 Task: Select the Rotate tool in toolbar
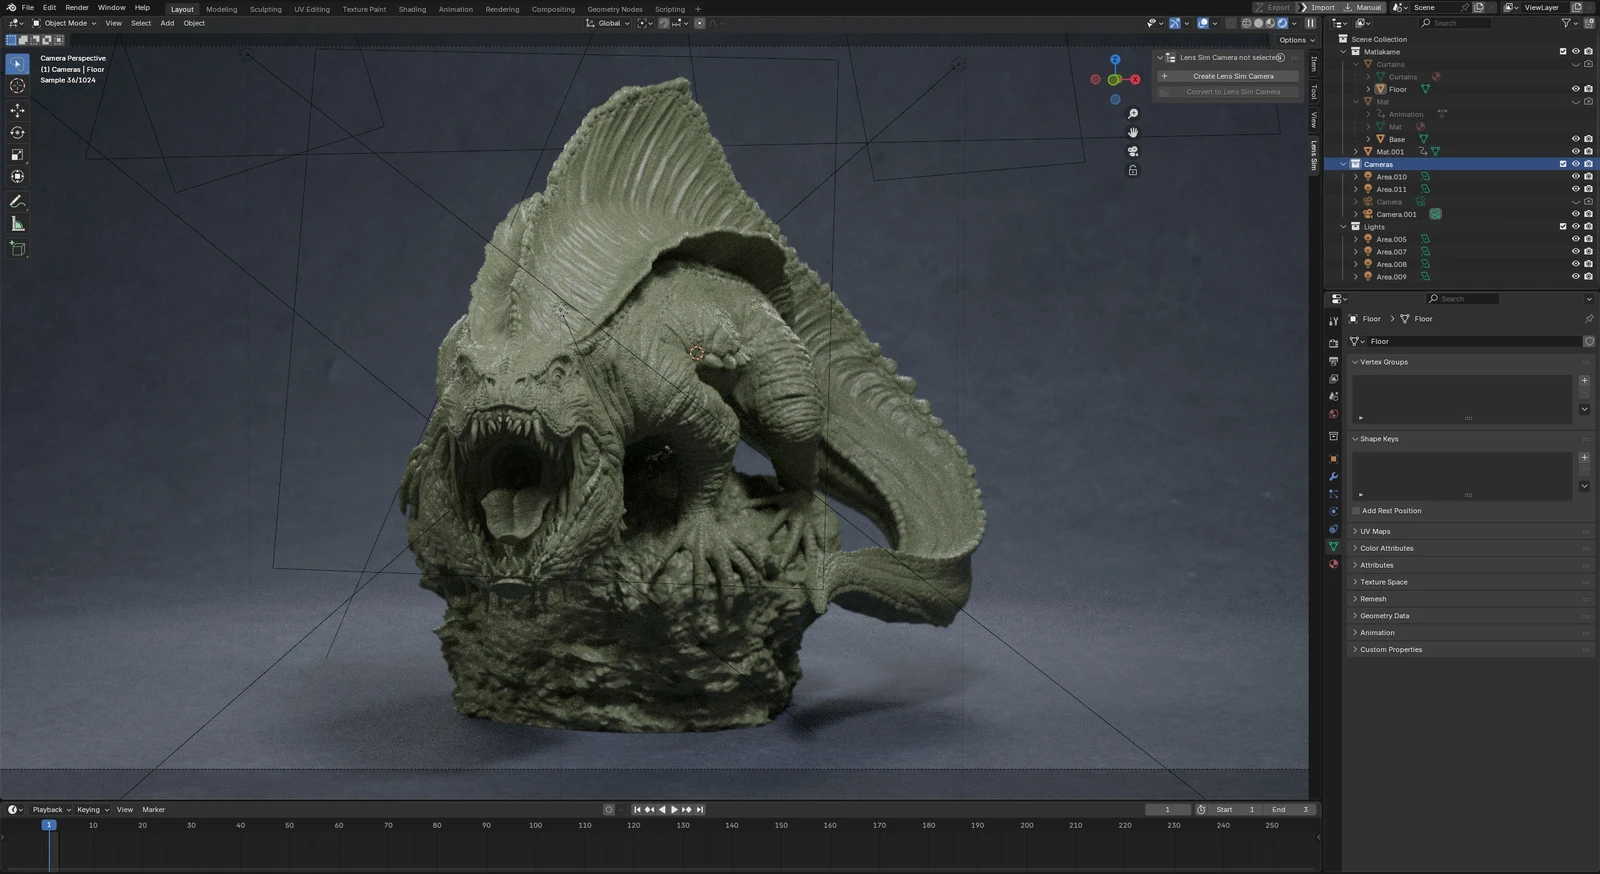[x=17, y=132]
